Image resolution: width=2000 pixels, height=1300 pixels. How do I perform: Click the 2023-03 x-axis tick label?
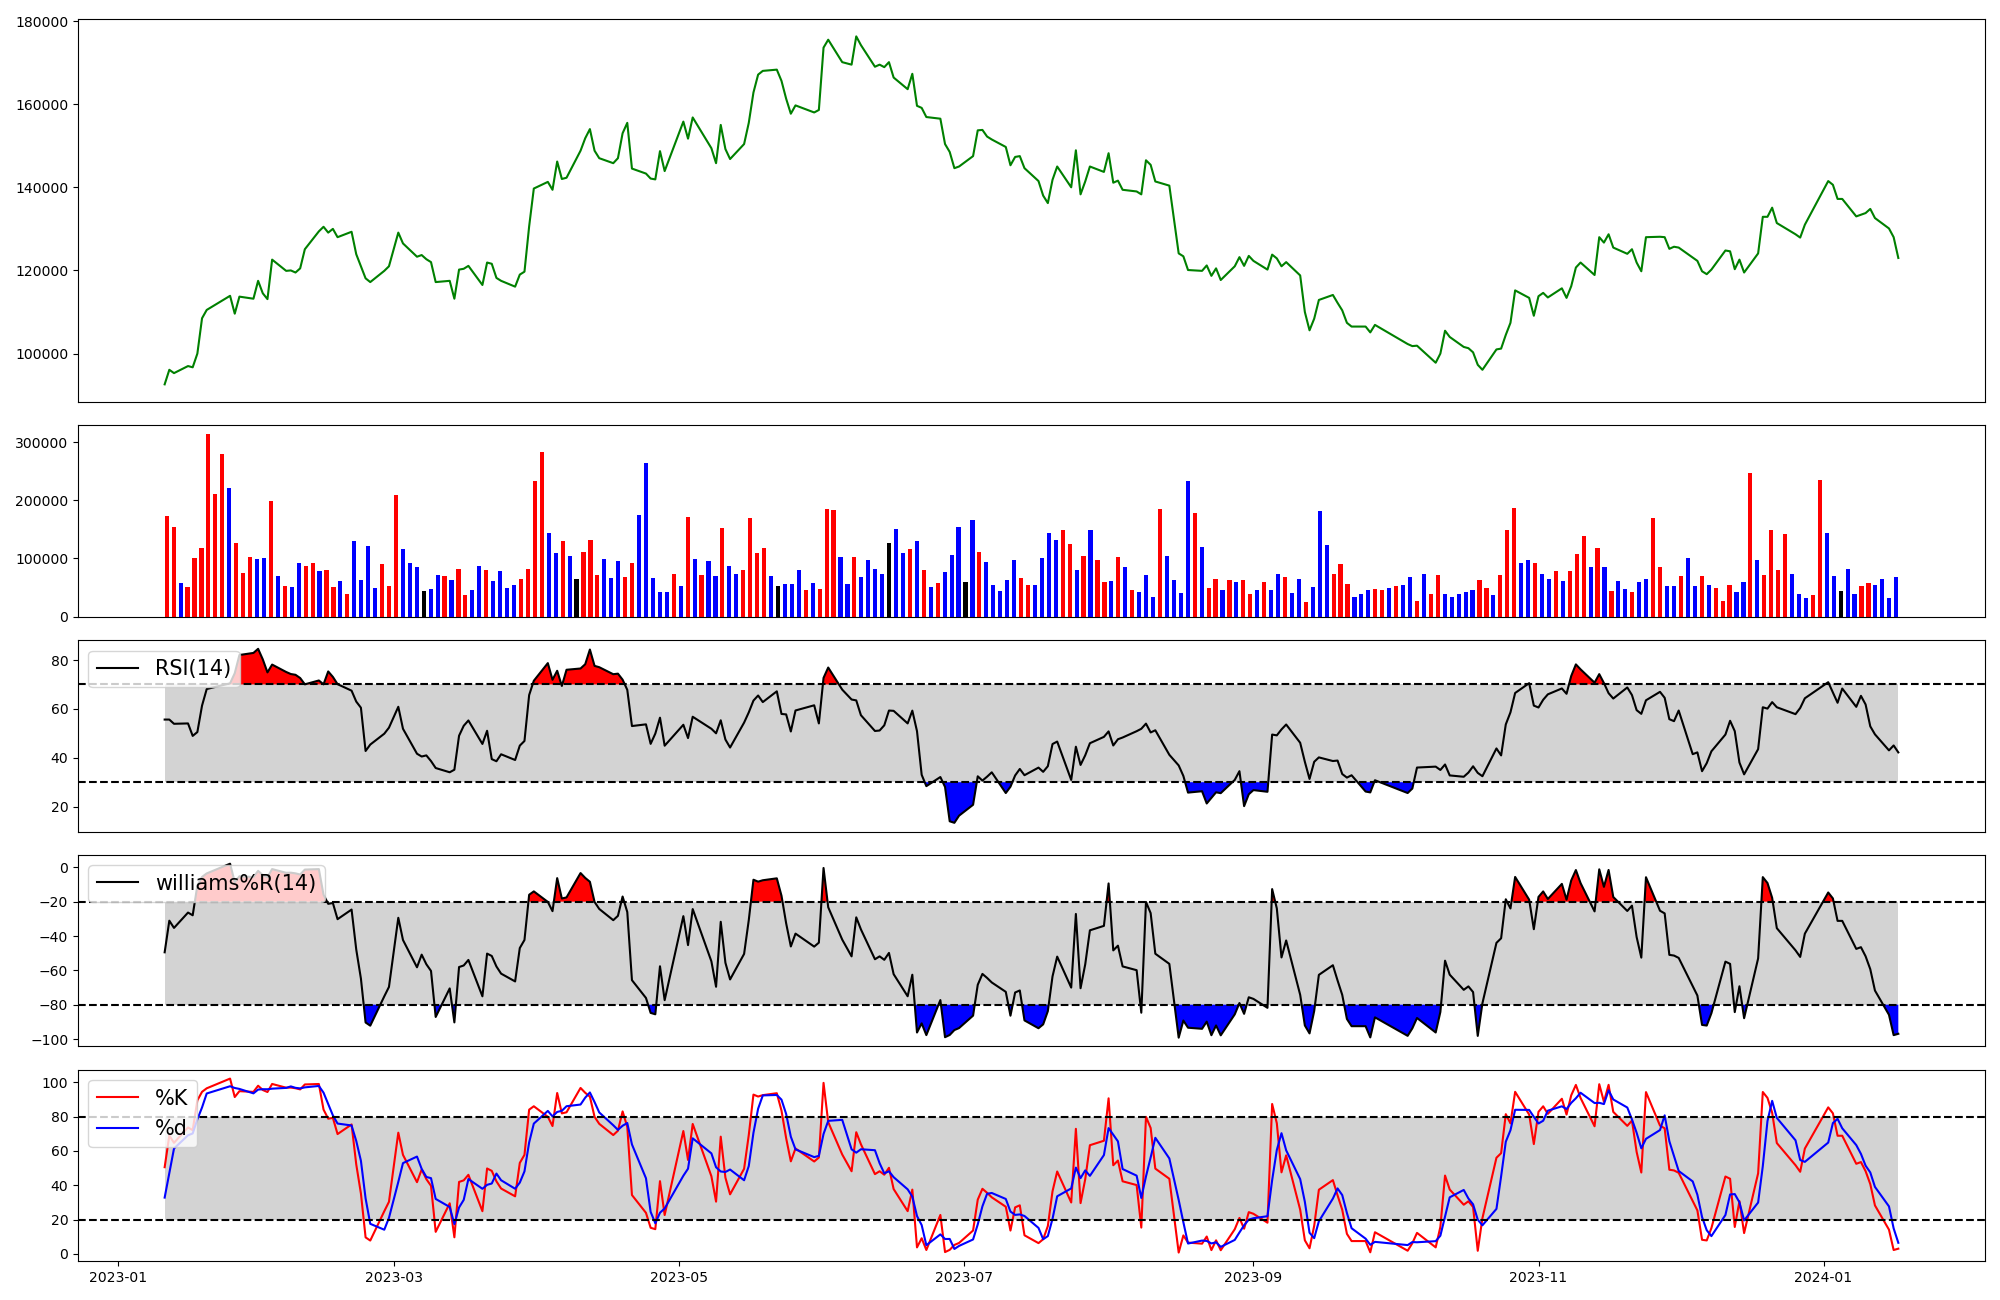click(x=394, y=1277)
